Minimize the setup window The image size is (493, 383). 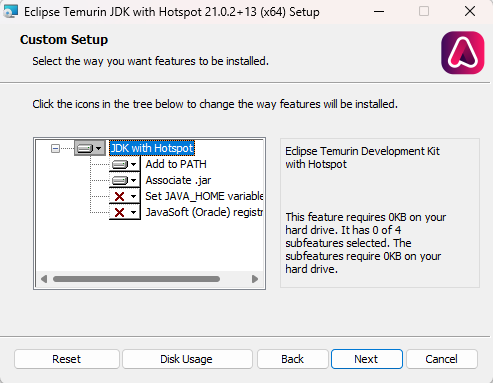point(379,12)
